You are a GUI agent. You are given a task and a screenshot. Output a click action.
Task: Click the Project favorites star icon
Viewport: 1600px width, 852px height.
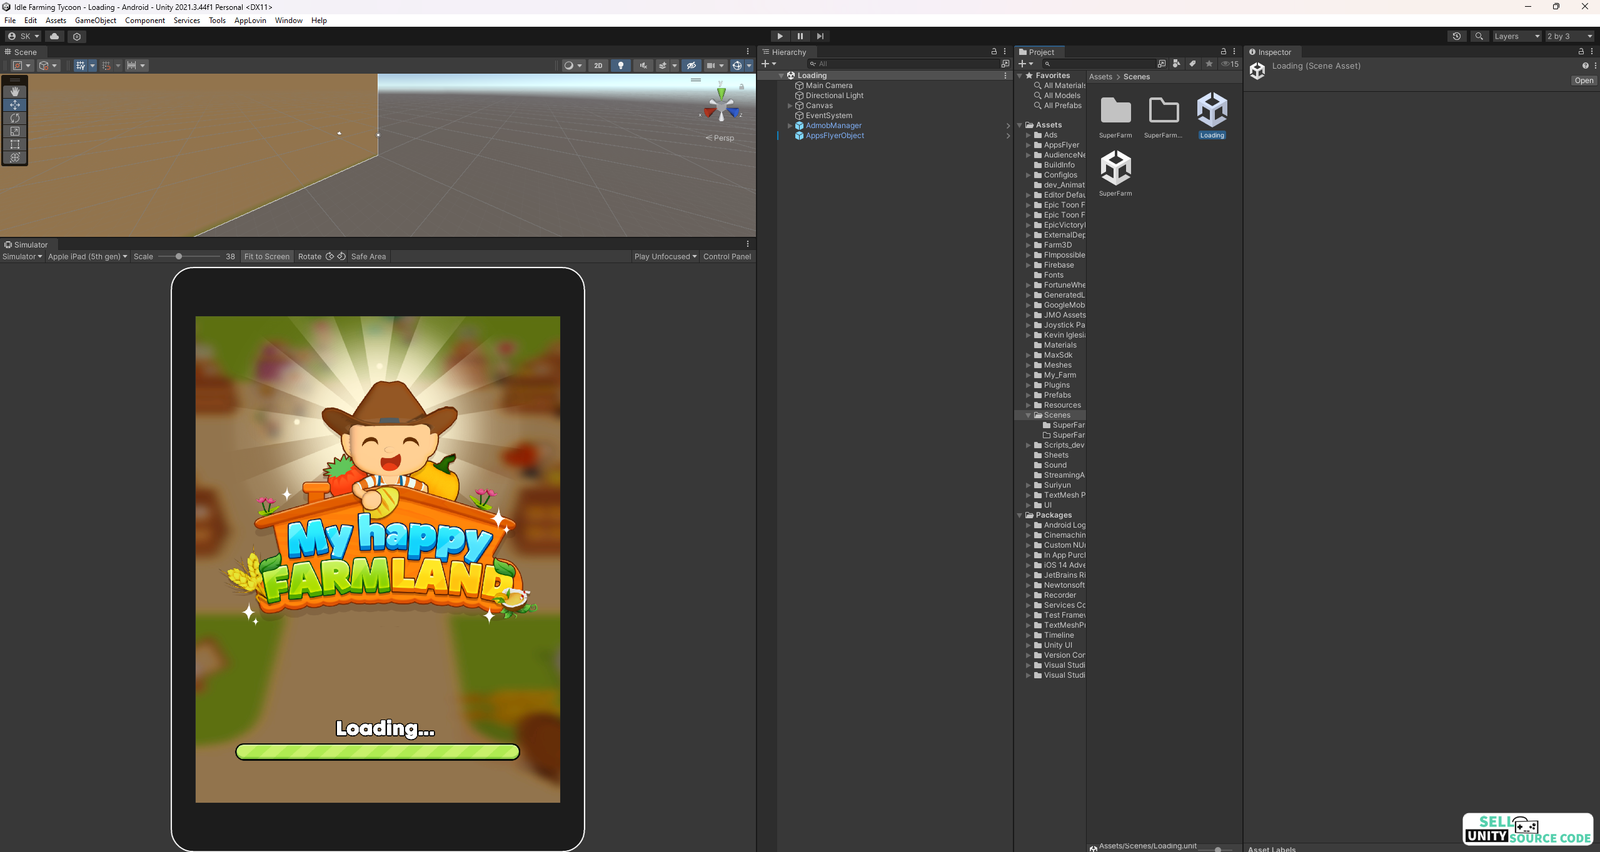coord(1209,63)
